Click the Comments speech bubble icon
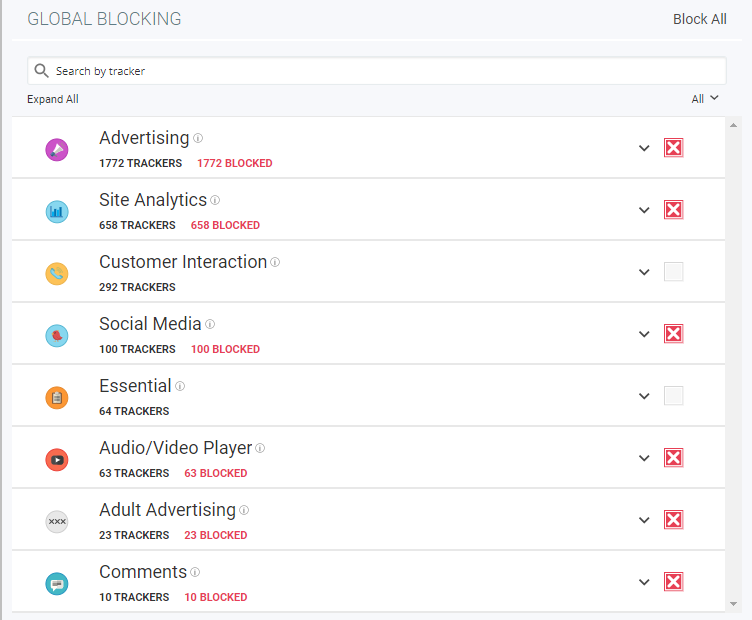Screen dimensions: 752x620 pos(57,584)
